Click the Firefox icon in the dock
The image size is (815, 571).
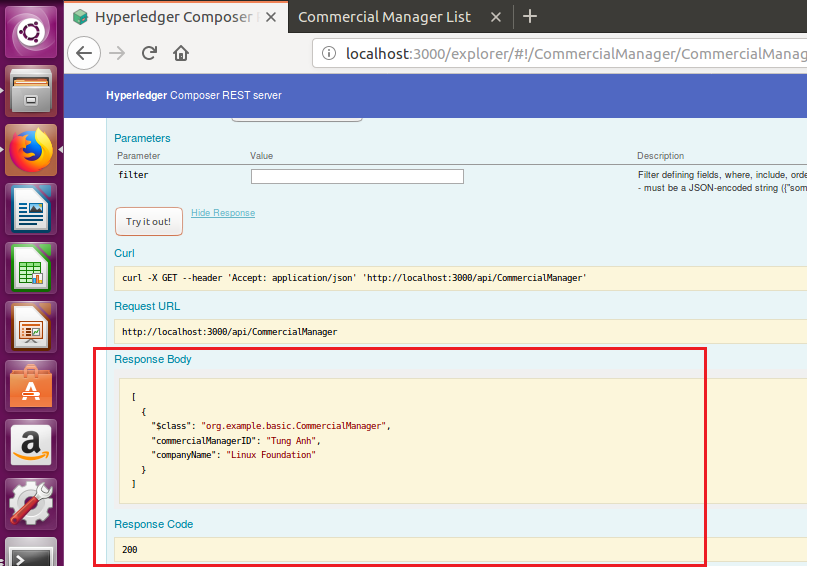[31, 150]
